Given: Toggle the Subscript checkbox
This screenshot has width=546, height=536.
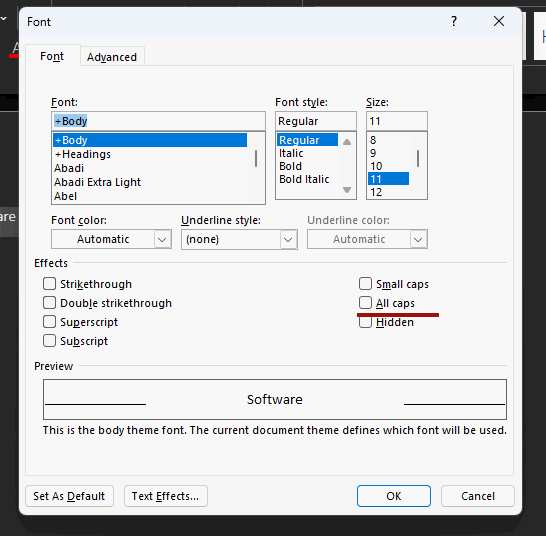Looking at the screenshot, I should [49, 341].
